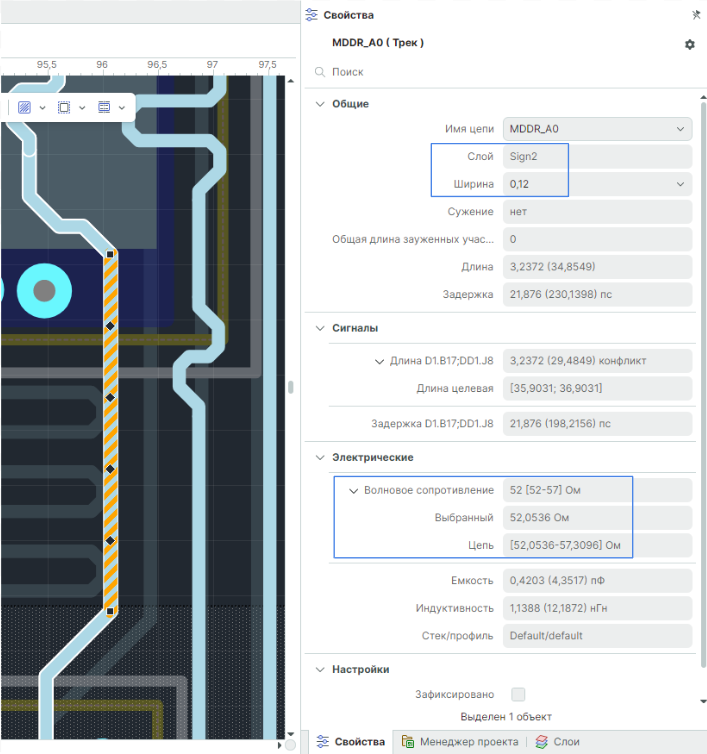Click the properties panel scrollbar thumb
707x754 pixels.
[703, 385]
